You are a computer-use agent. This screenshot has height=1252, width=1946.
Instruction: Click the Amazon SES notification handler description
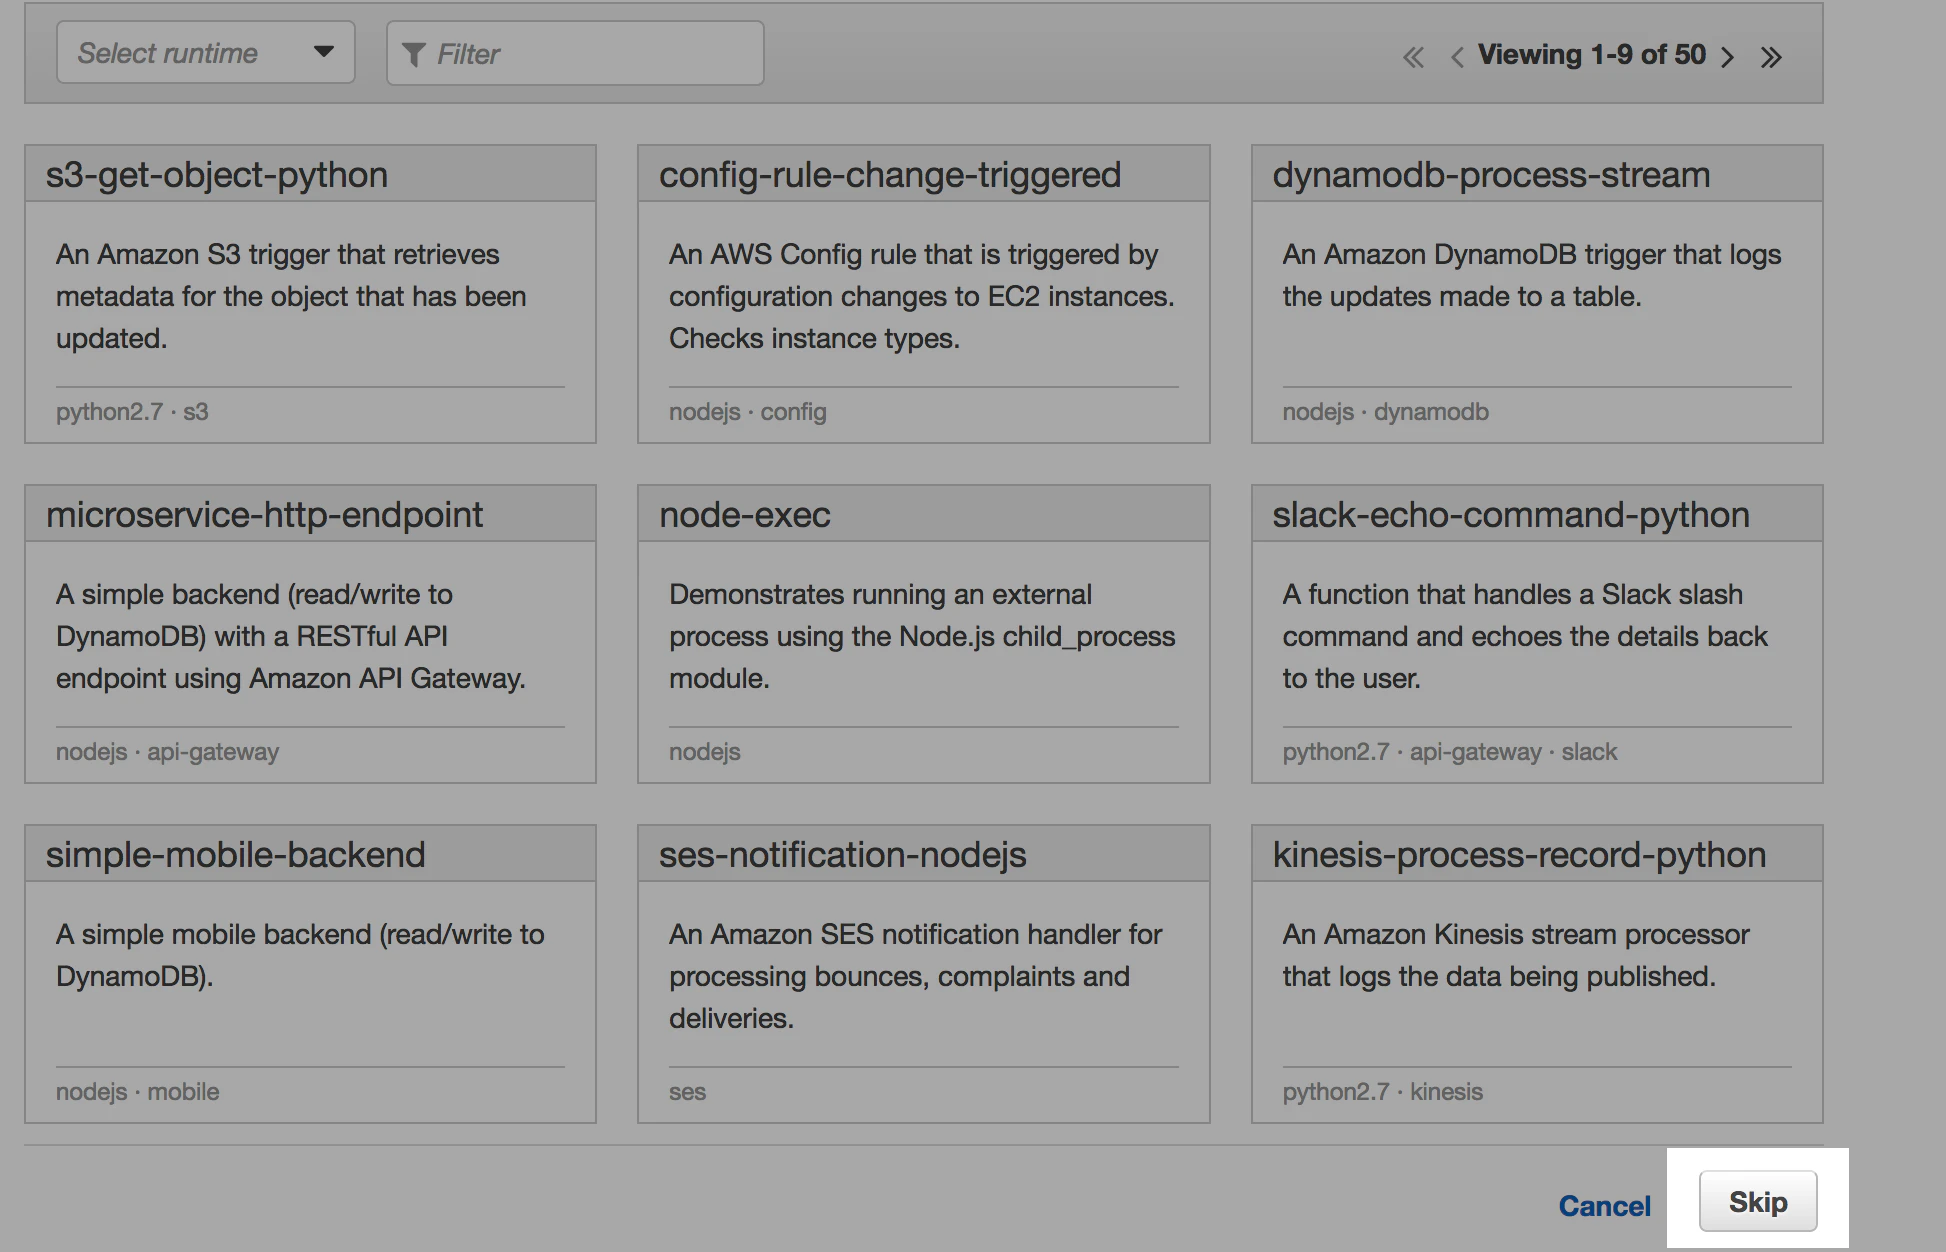pyautogui.click(x=915, y=976)
